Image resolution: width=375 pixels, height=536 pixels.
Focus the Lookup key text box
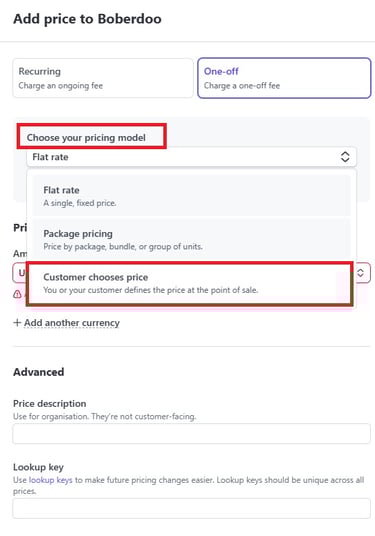(x=191, y=508)
